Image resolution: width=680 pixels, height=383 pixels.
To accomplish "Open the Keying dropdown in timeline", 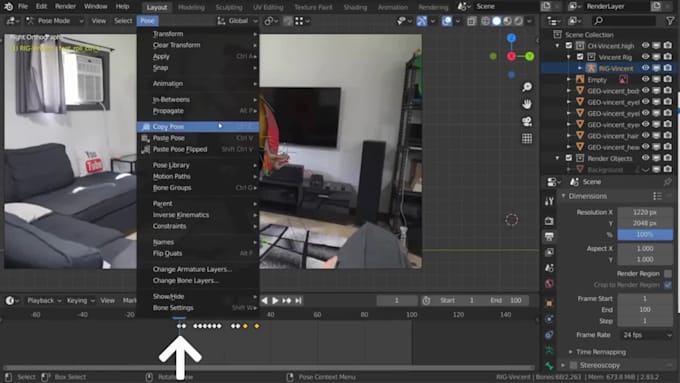I will coord(80,300).
